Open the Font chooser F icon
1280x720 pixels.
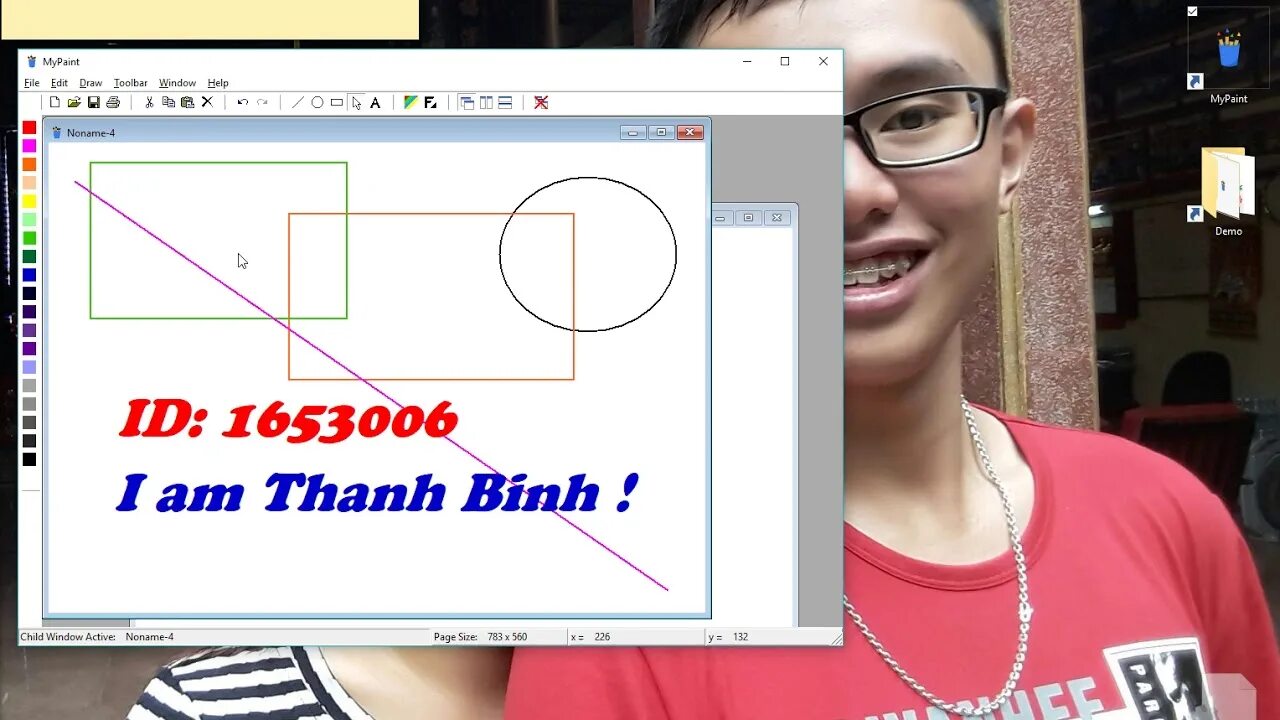[430, 102]
